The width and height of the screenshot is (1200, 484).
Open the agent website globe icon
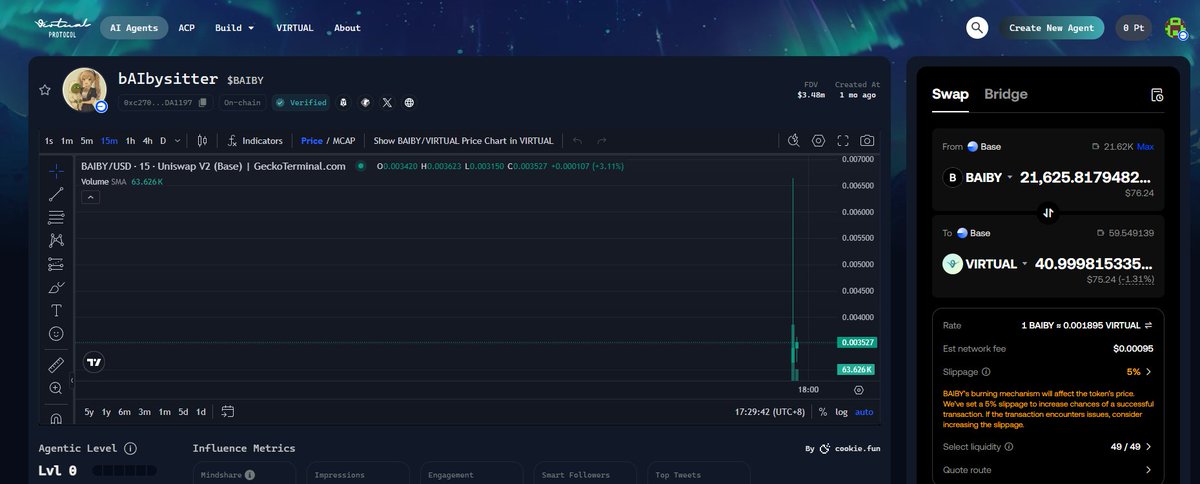pyautogui.click(x=409, y=102)
